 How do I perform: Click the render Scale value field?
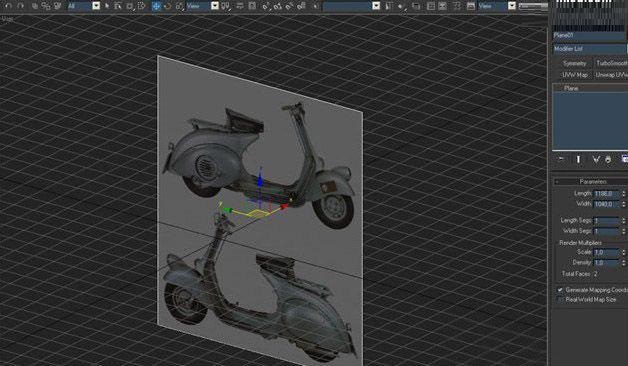tap(606, 252)
